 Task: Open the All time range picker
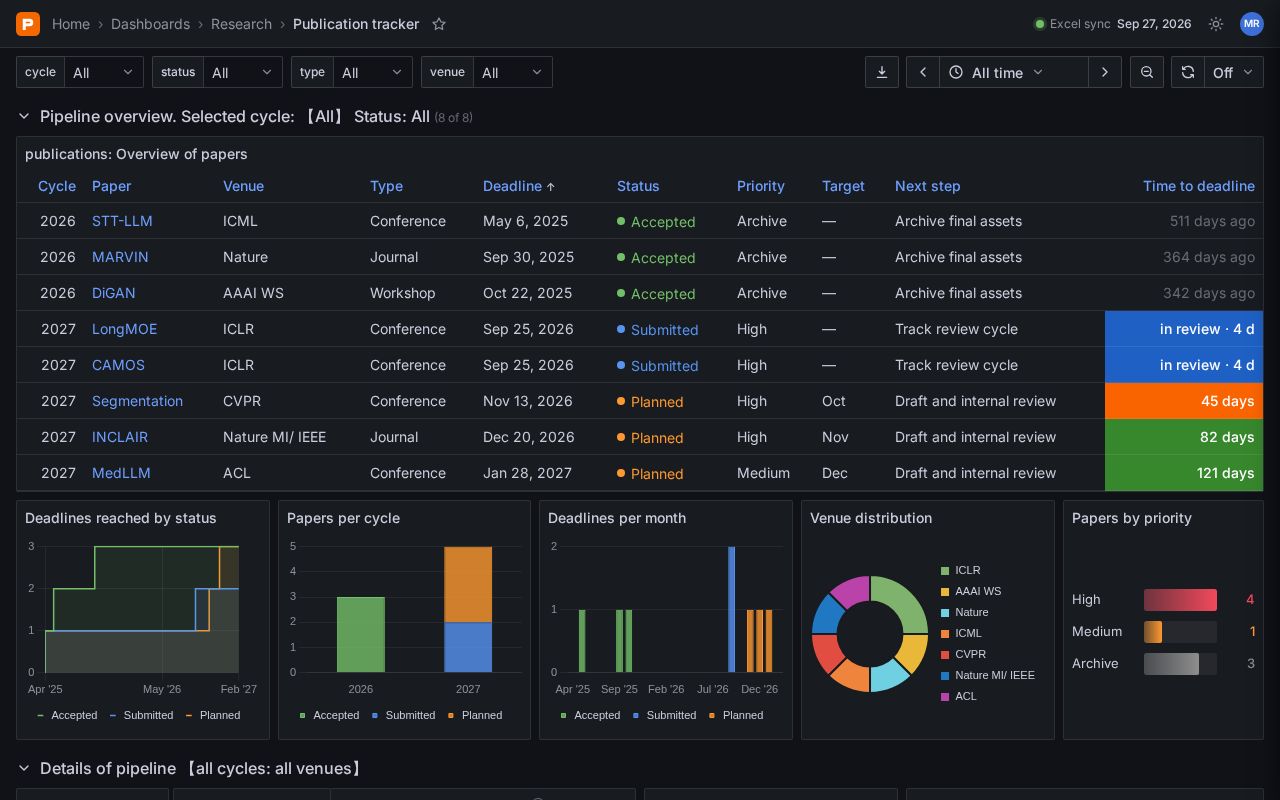coord(1013,72)
